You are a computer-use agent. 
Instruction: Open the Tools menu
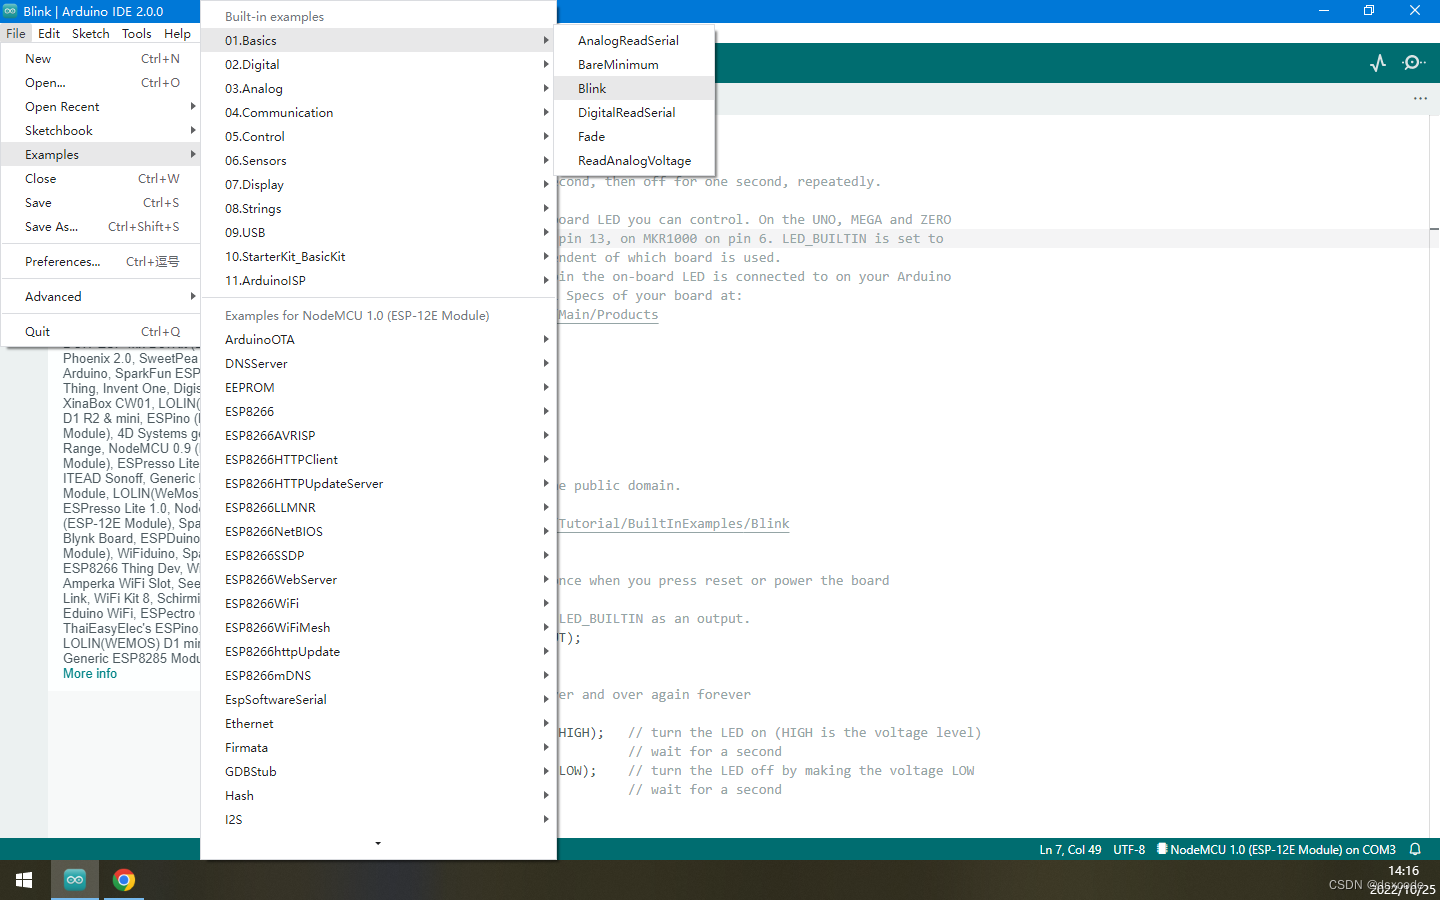click(x=136, y=33)
